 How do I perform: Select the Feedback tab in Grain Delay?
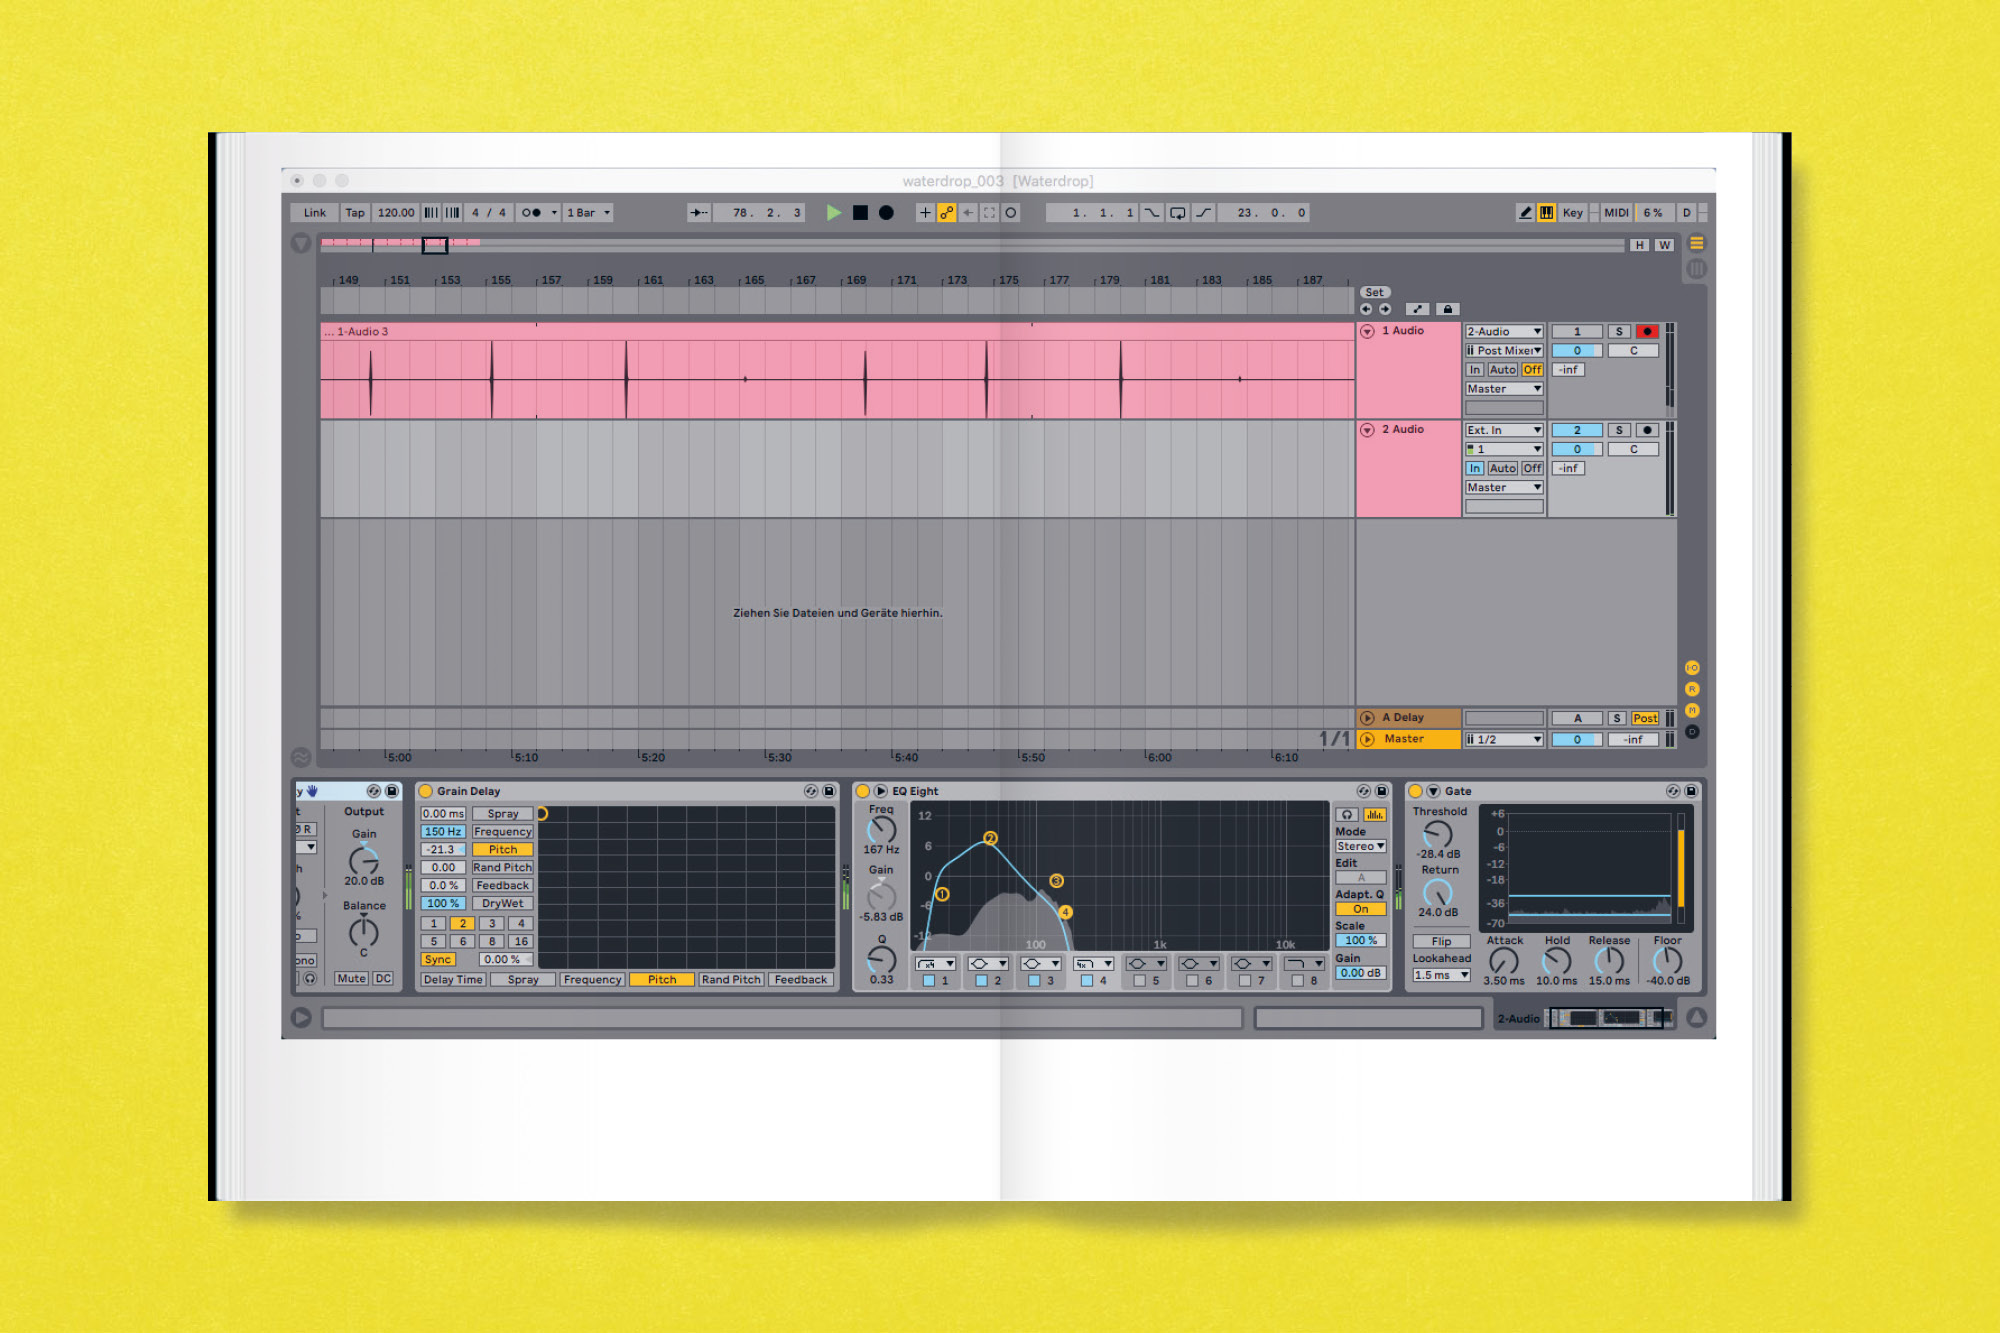pos(800,979)
